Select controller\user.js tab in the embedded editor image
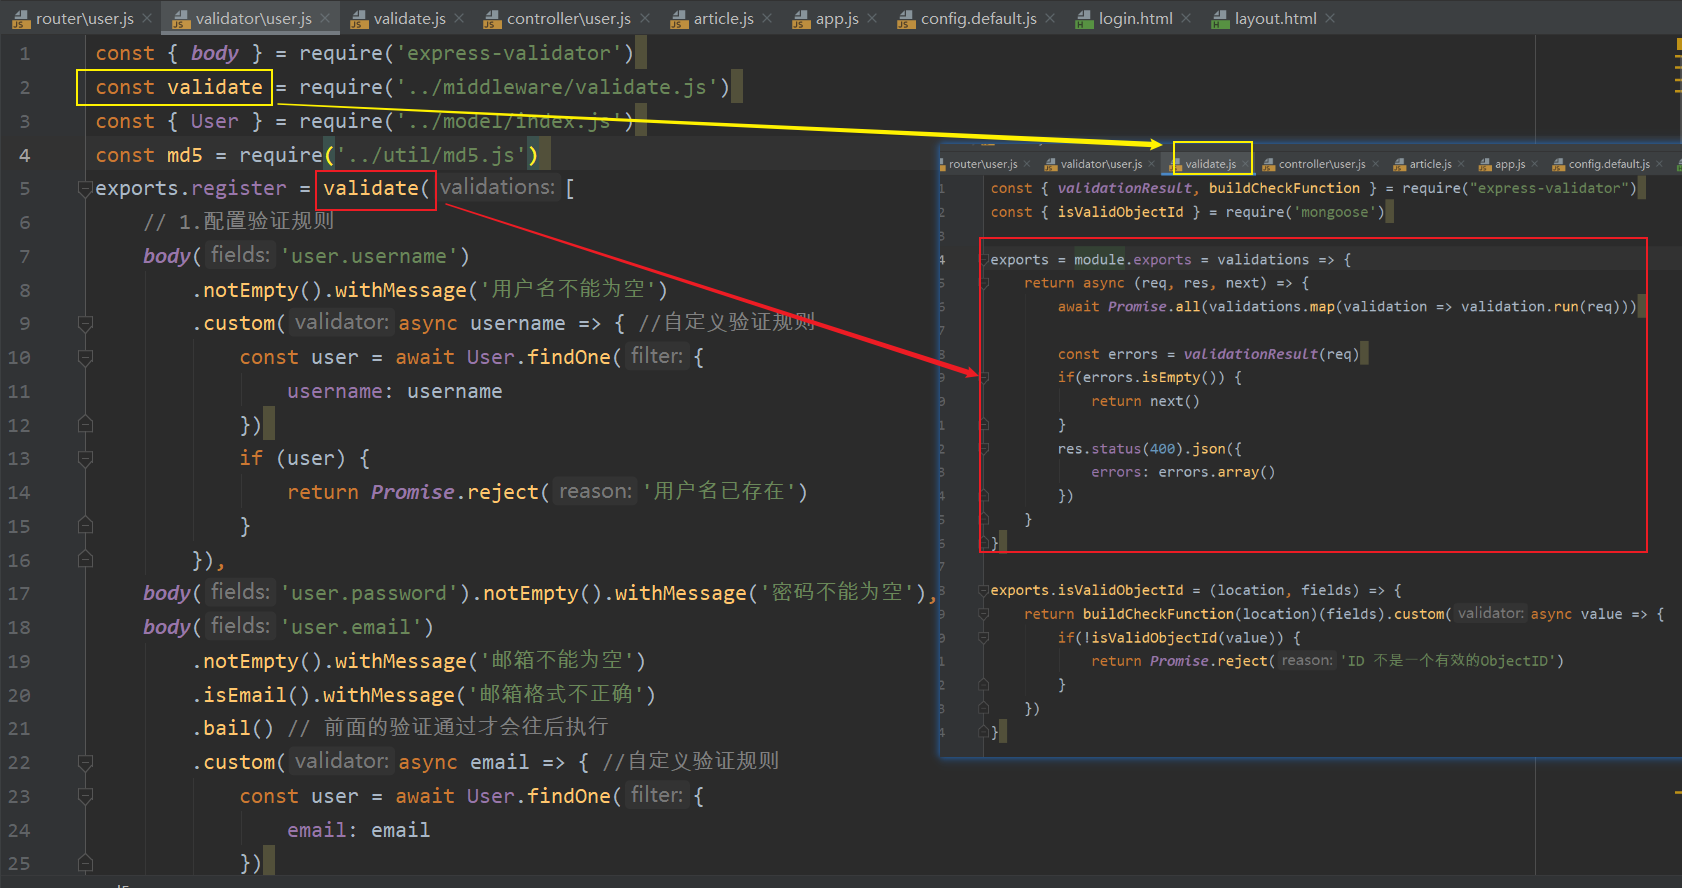 point(1322,164)
